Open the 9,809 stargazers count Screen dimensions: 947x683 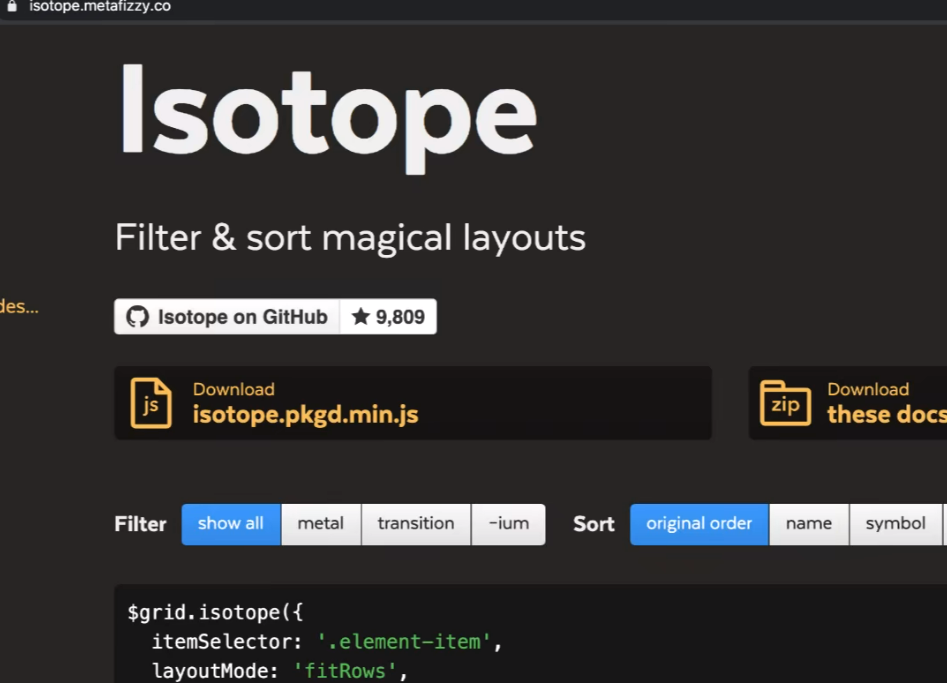tap(388, 316)
